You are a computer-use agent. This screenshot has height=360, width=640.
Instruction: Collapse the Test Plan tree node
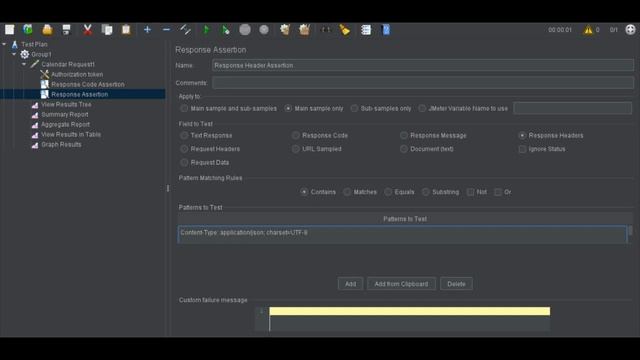(4, 44)
